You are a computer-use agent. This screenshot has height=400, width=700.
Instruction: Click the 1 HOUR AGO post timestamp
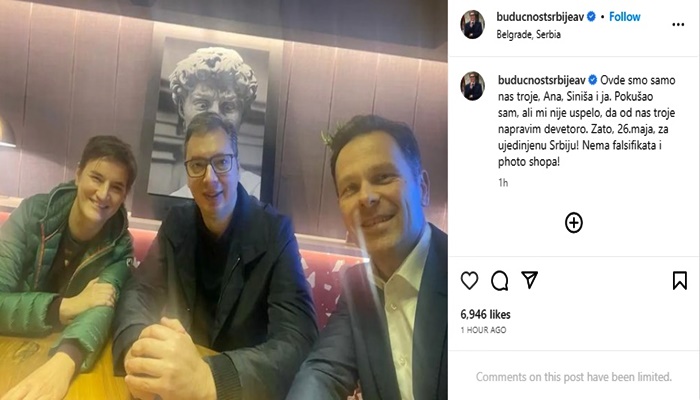tap(483, 330)
